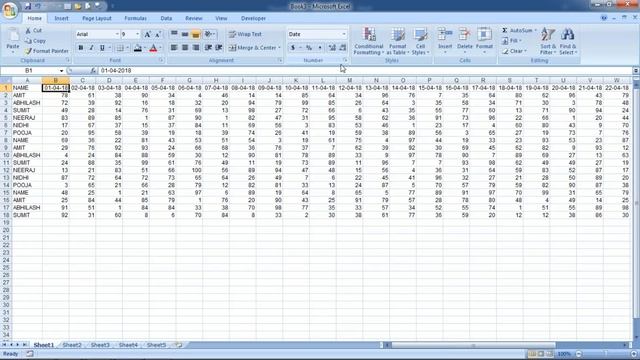Click the Orientation text icon
Screen dimensions: 640x360
click(209, 34)
